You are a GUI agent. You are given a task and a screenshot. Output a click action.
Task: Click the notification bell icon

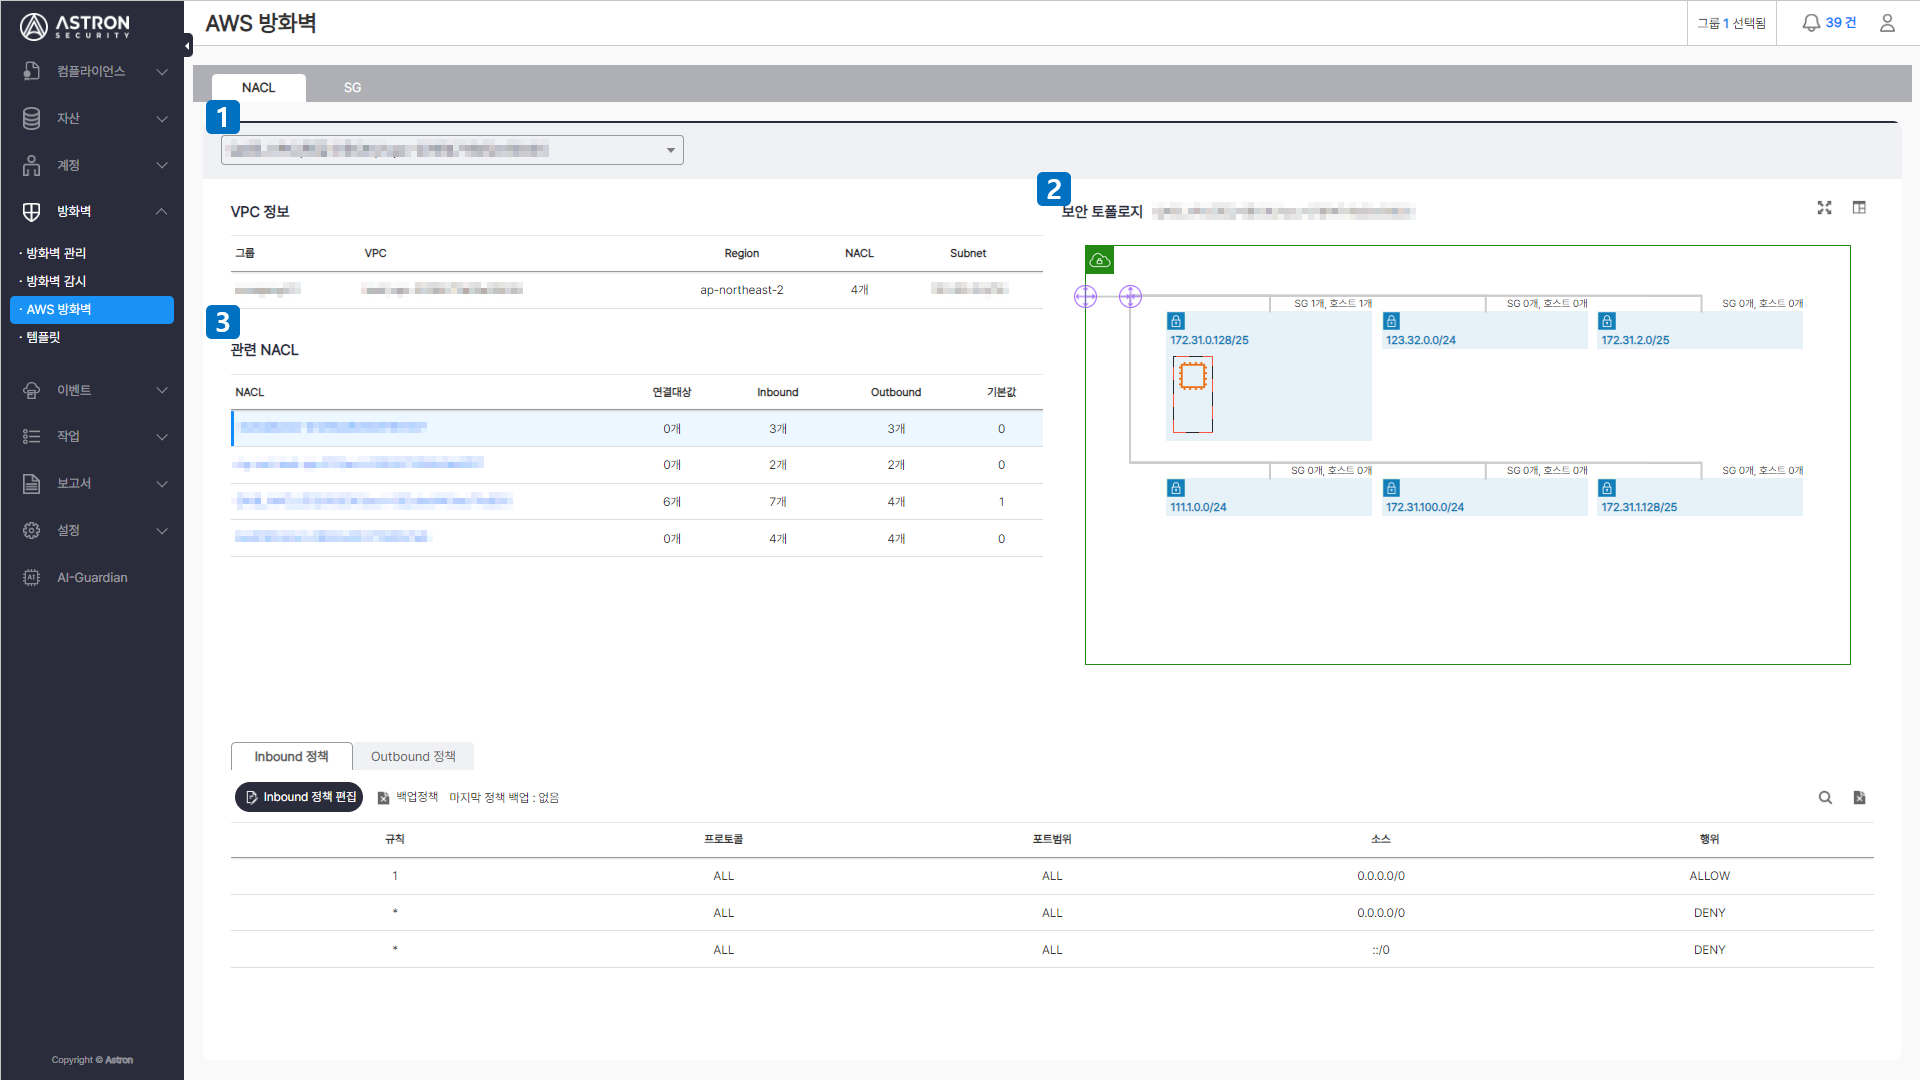click(1810, 23)
